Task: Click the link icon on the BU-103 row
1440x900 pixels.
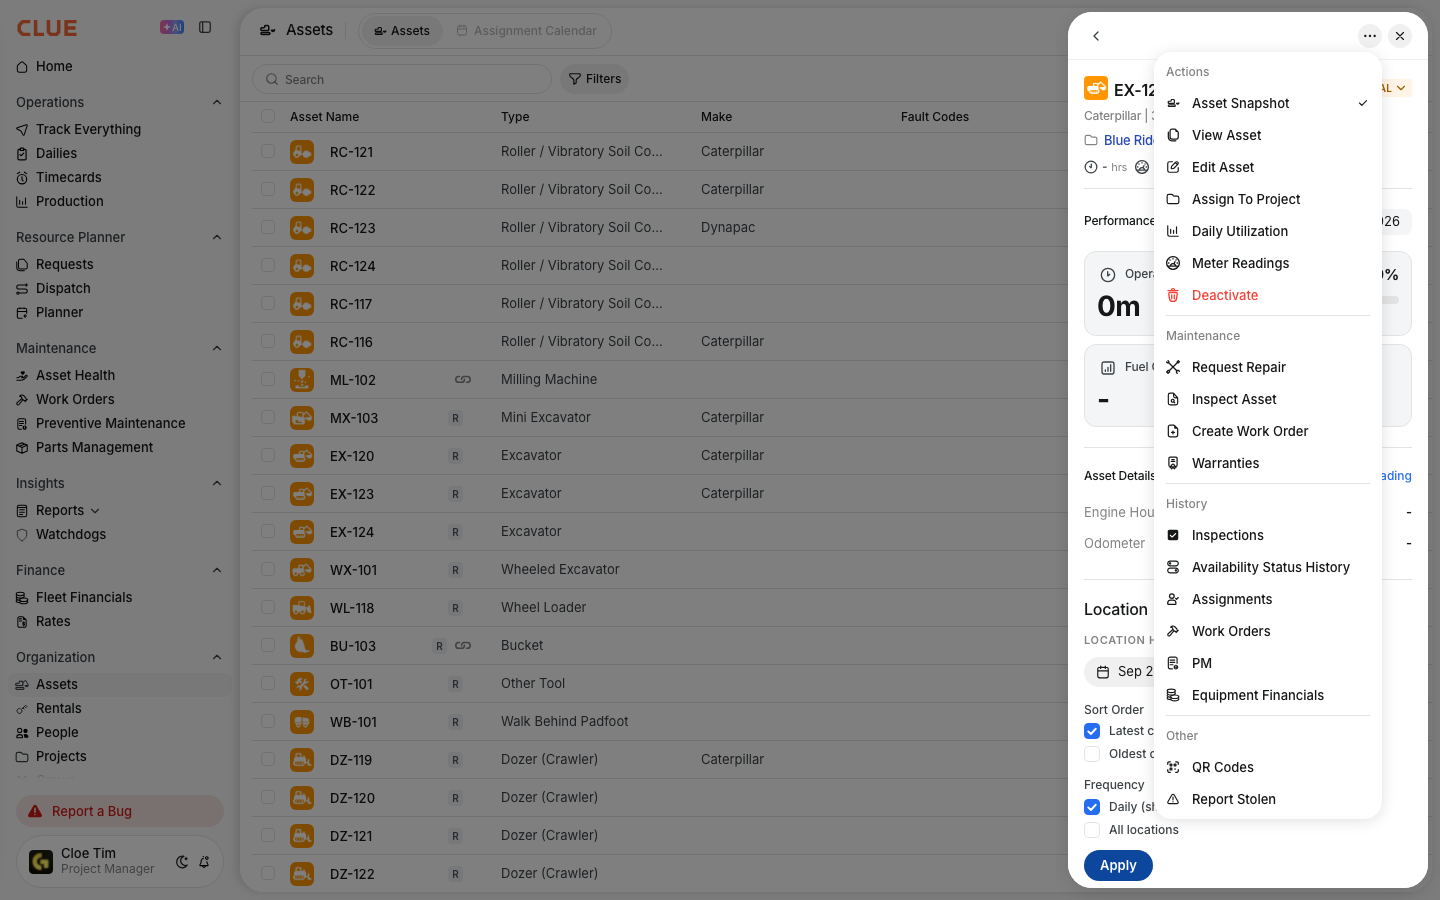Action: tap(463, 646)
